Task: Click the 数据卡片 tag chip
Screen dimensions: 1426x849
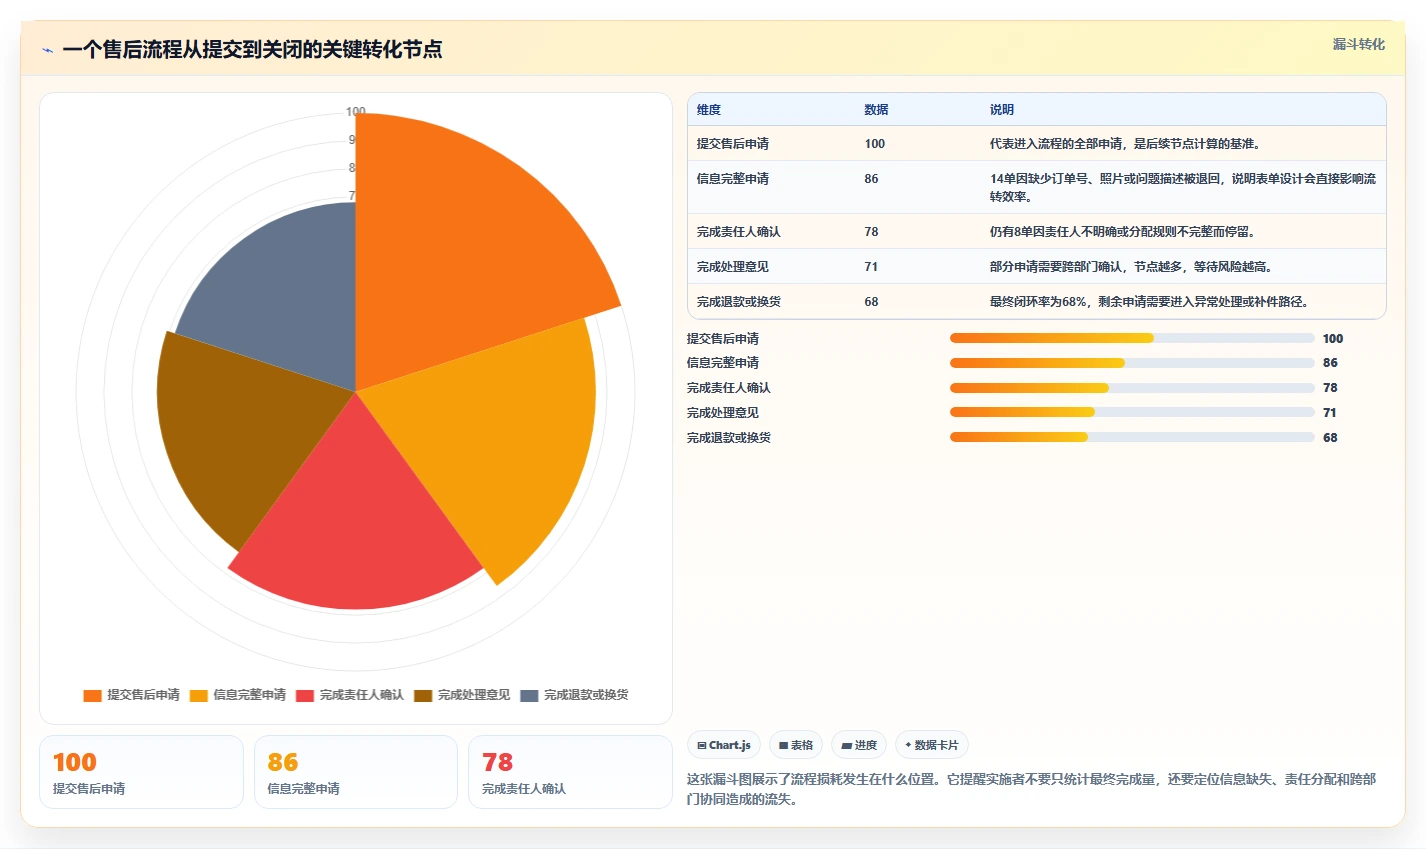Action: (932, 745)
